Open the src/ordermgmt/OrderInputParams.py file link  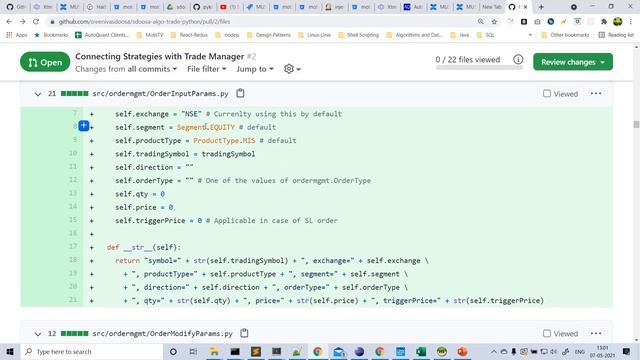point(160,93)
